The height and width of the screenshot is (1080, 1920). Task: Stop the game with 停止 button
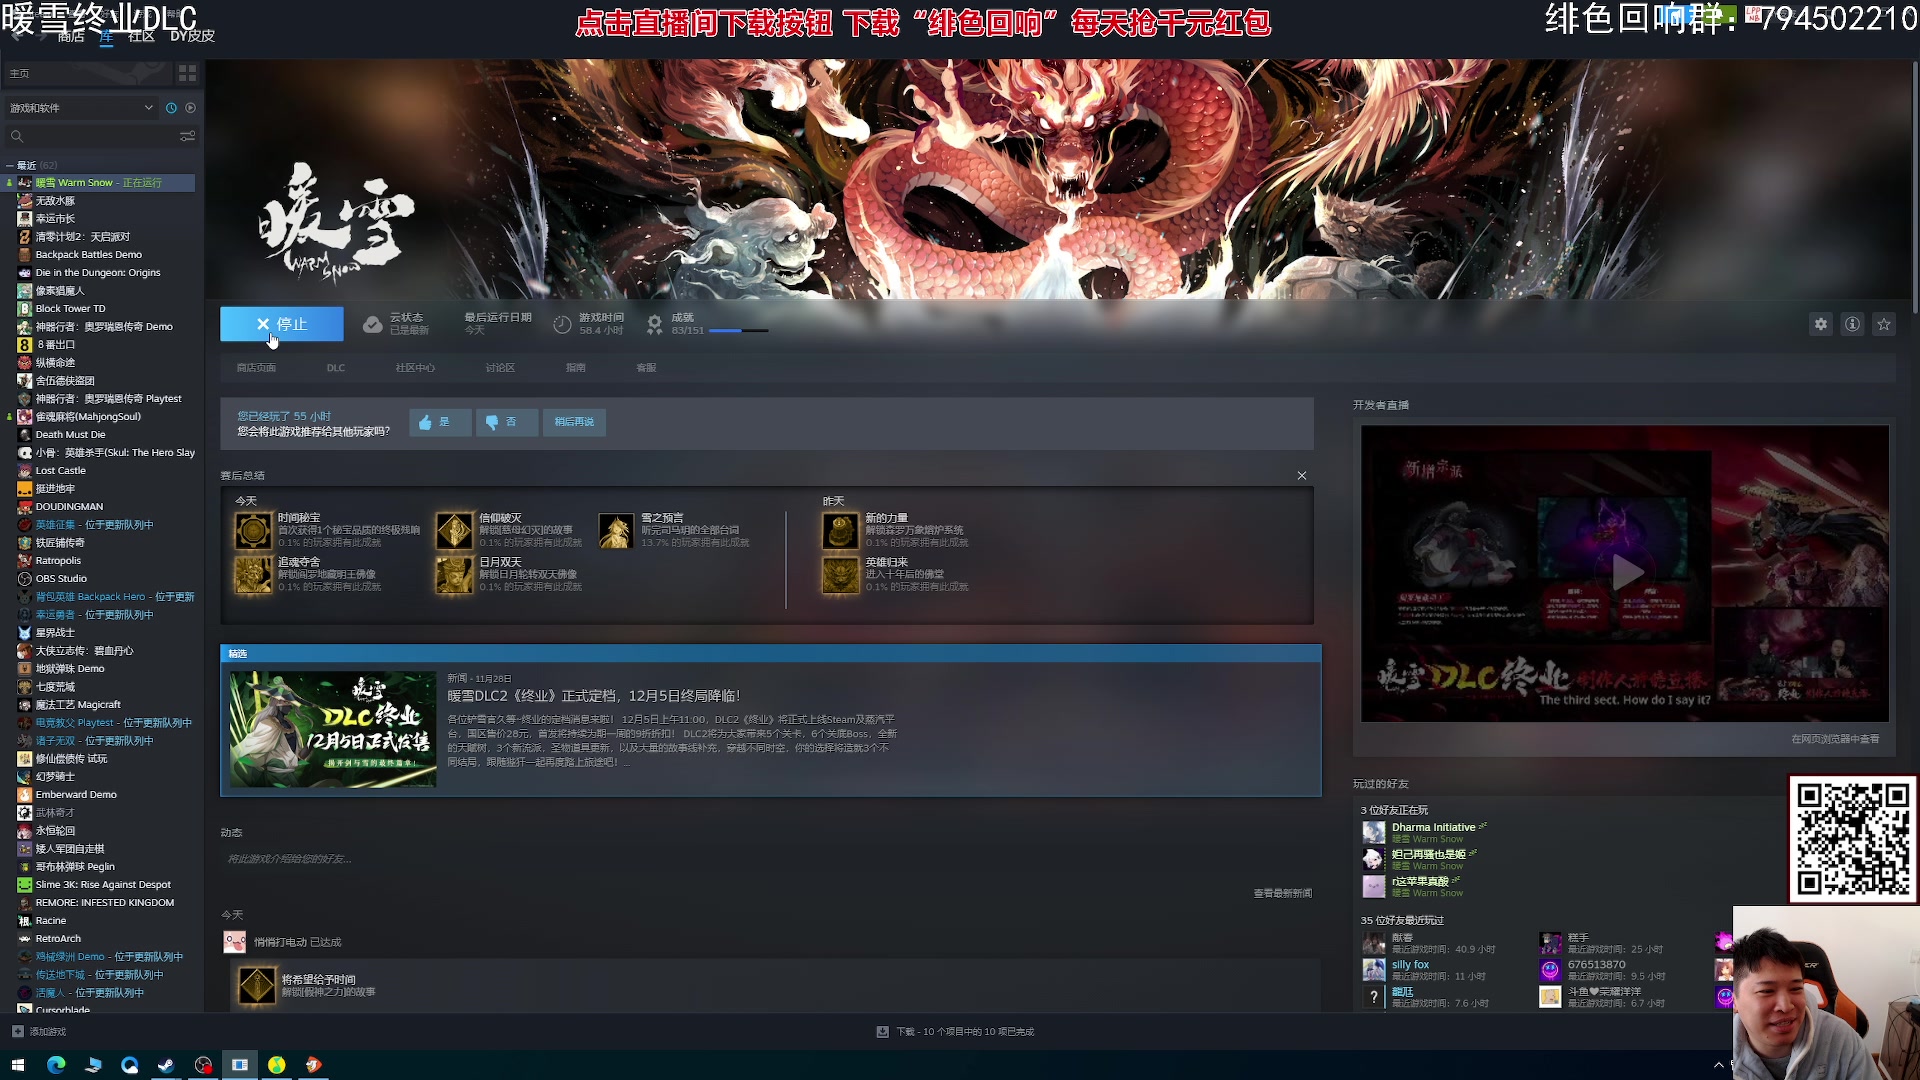tap(281, 324)
